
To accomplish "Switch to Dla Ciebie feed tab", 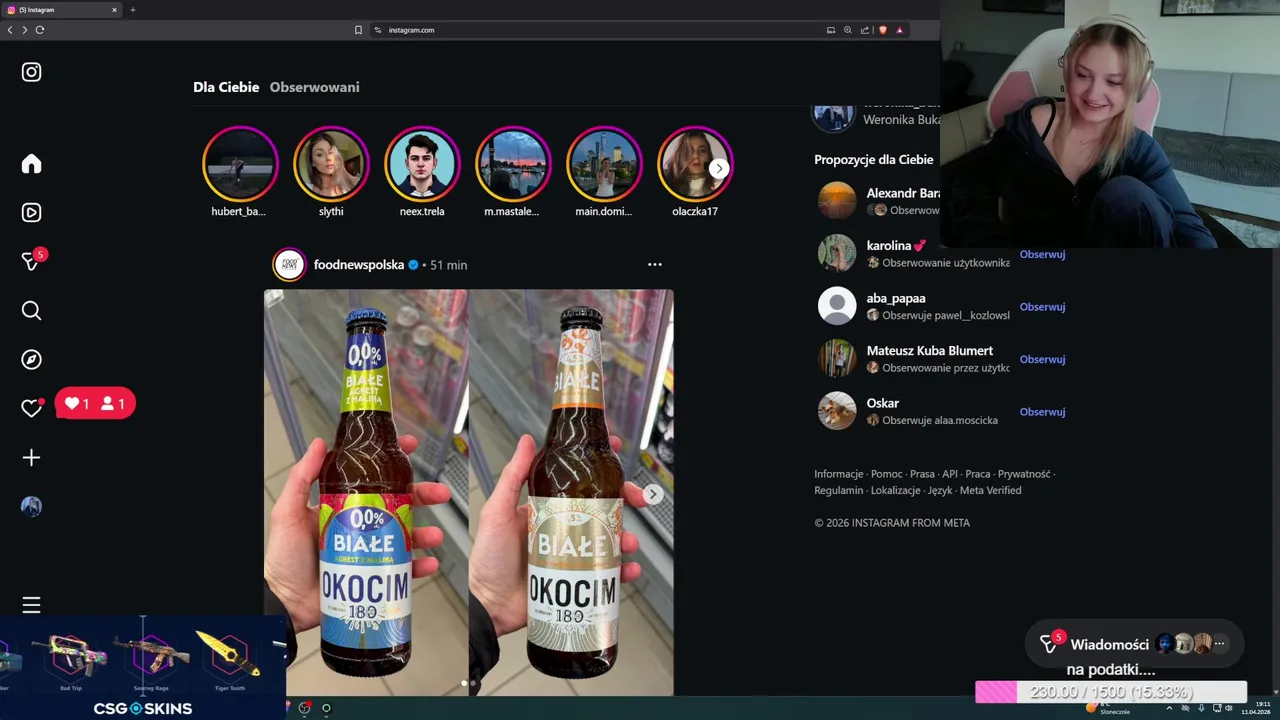I will coord(226,87).
